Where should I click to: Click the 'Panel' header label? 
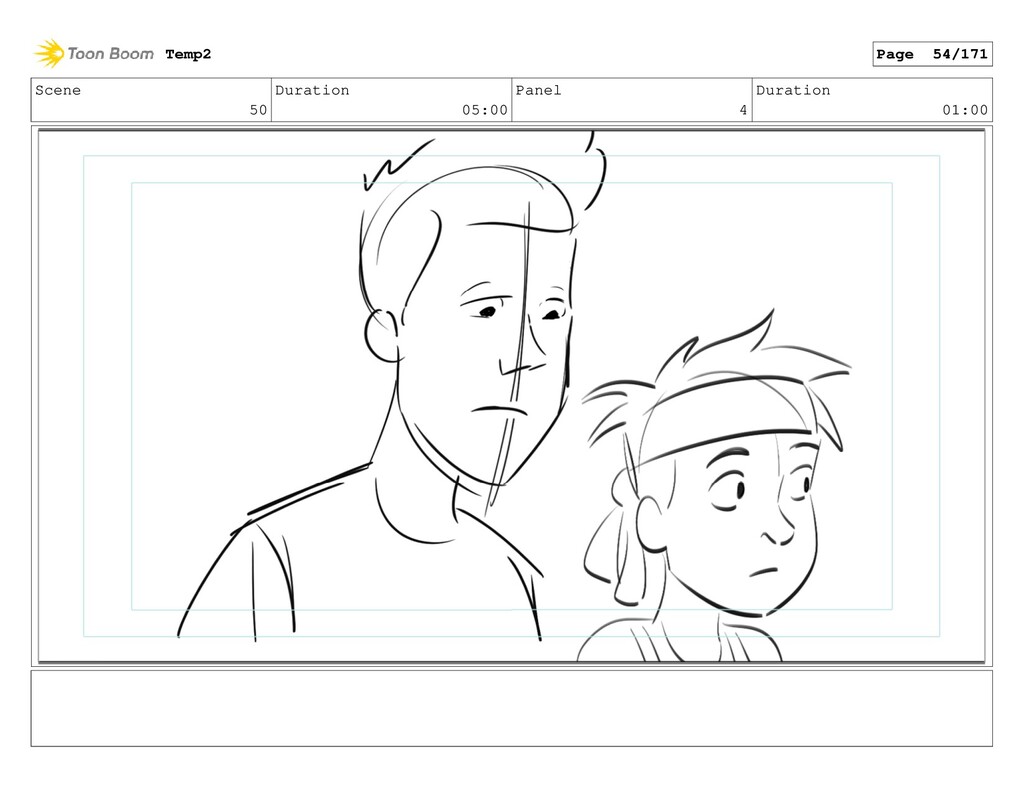[538, 90]
